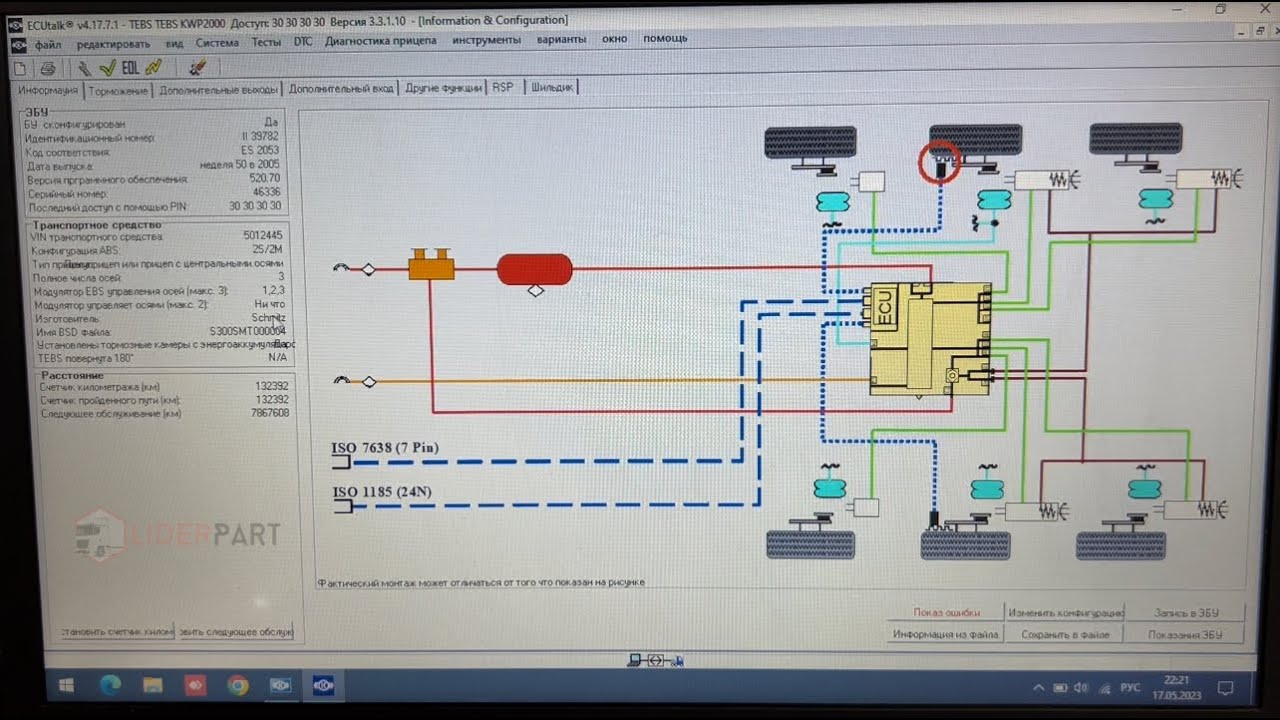
Task: Click the set kilometer counter button
Action: click(118, 632)
